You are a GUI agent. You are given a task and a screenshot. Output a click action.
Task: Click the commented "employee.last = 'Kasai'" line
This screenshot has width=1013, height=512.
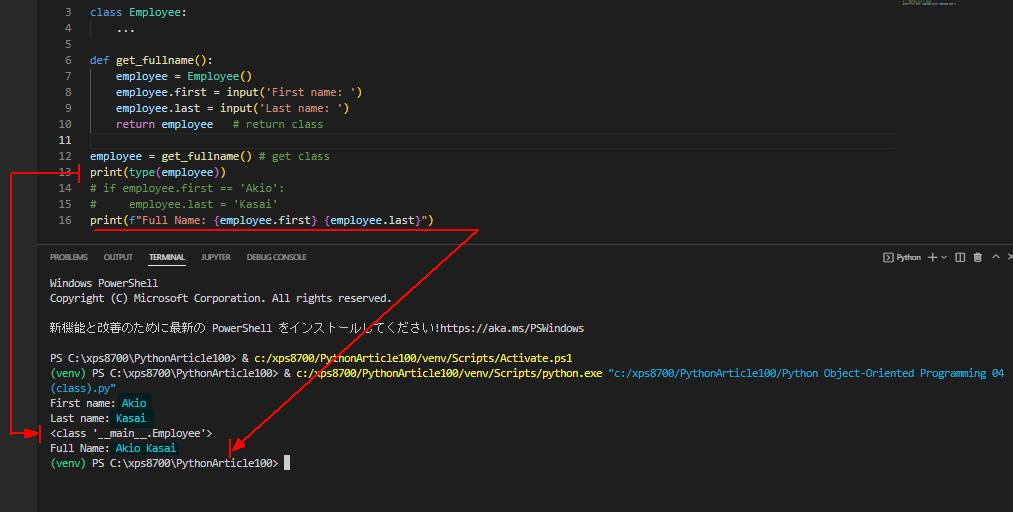(183, 205)
